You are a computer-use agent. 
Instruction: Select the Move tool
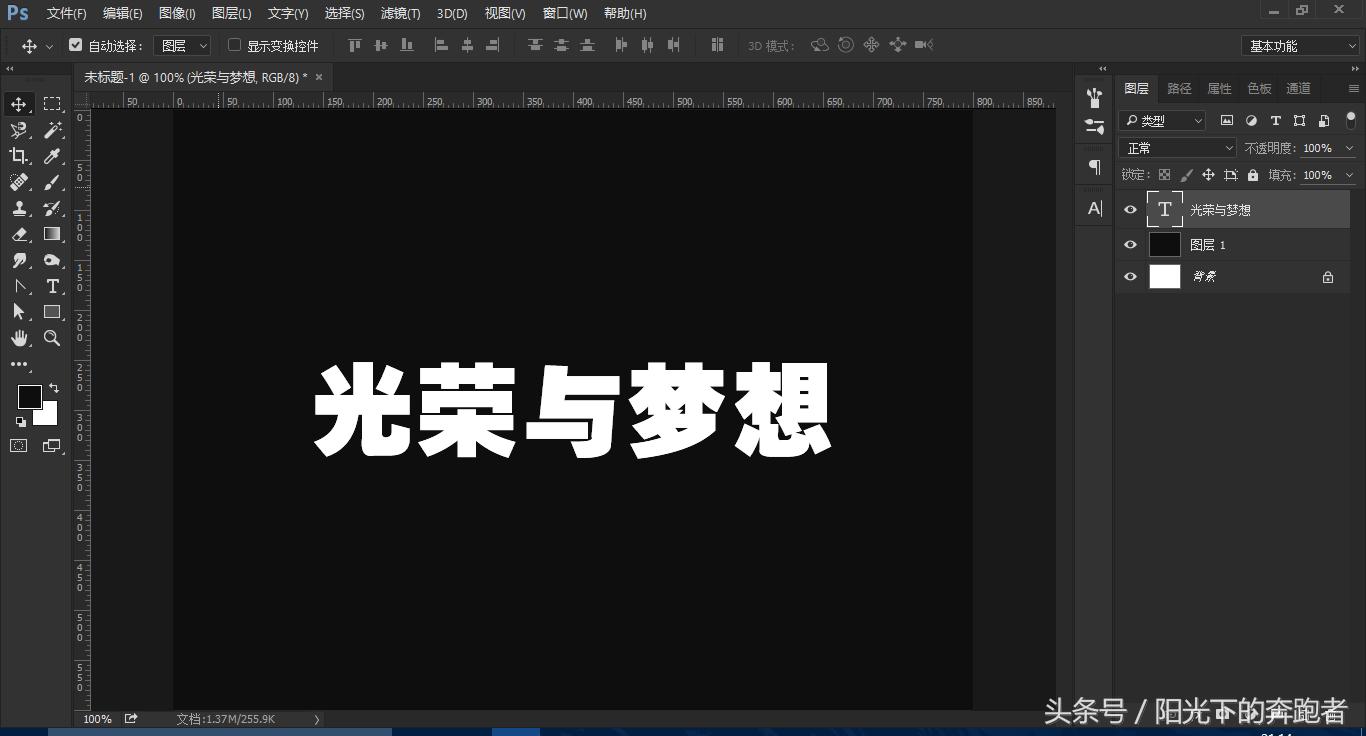point(19,103)
